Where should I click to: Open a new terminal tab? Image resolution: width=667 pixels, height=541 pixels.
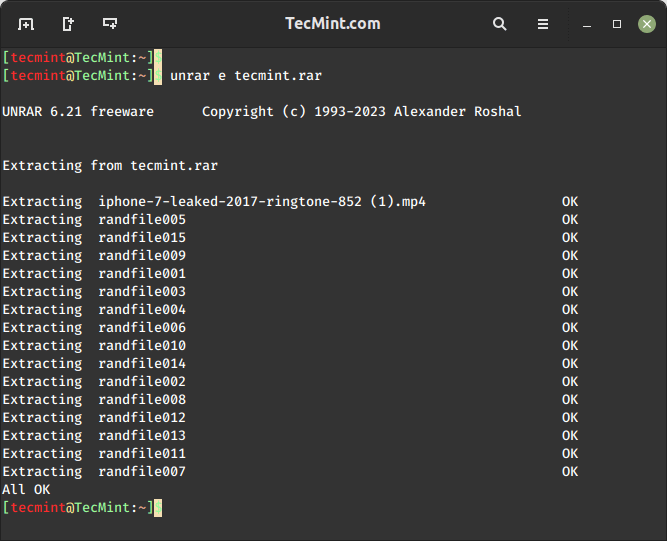[x=26, y=24]
